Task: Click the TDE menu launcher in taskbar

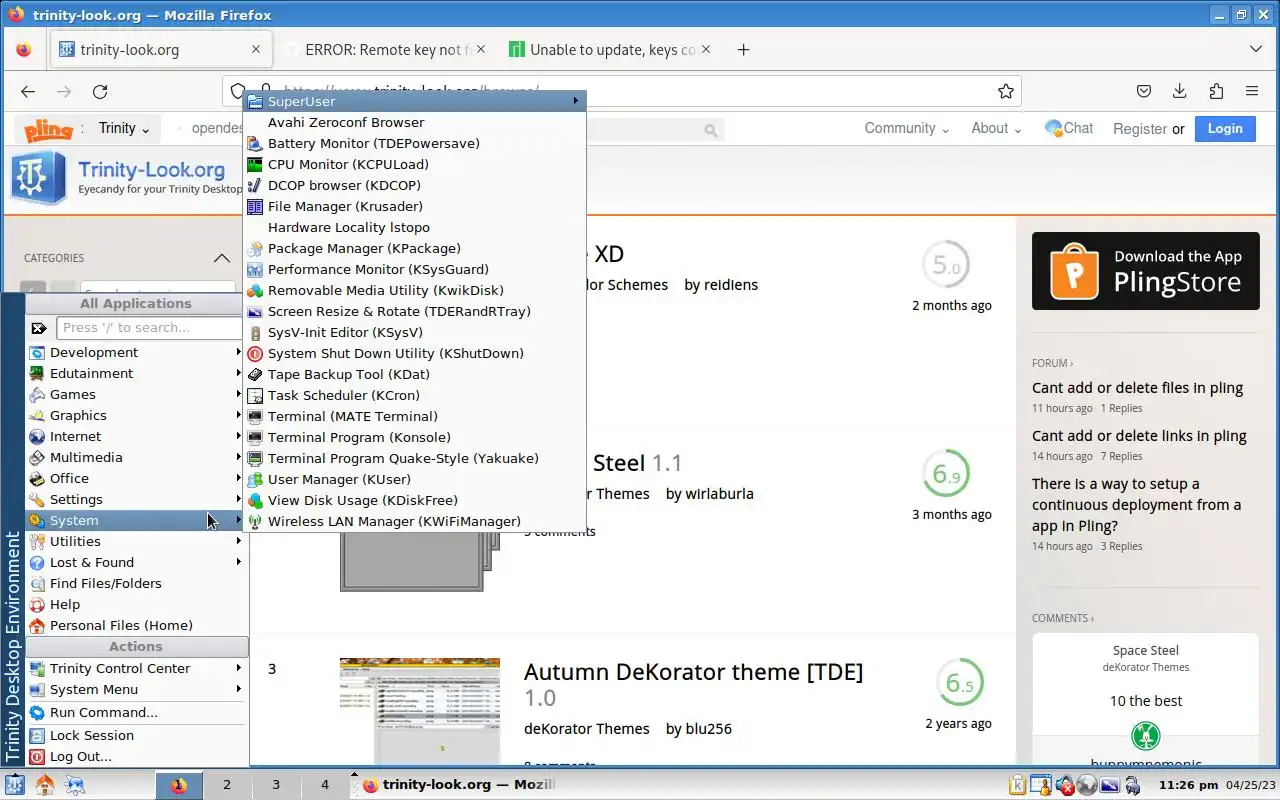Action: coord(14,785)
